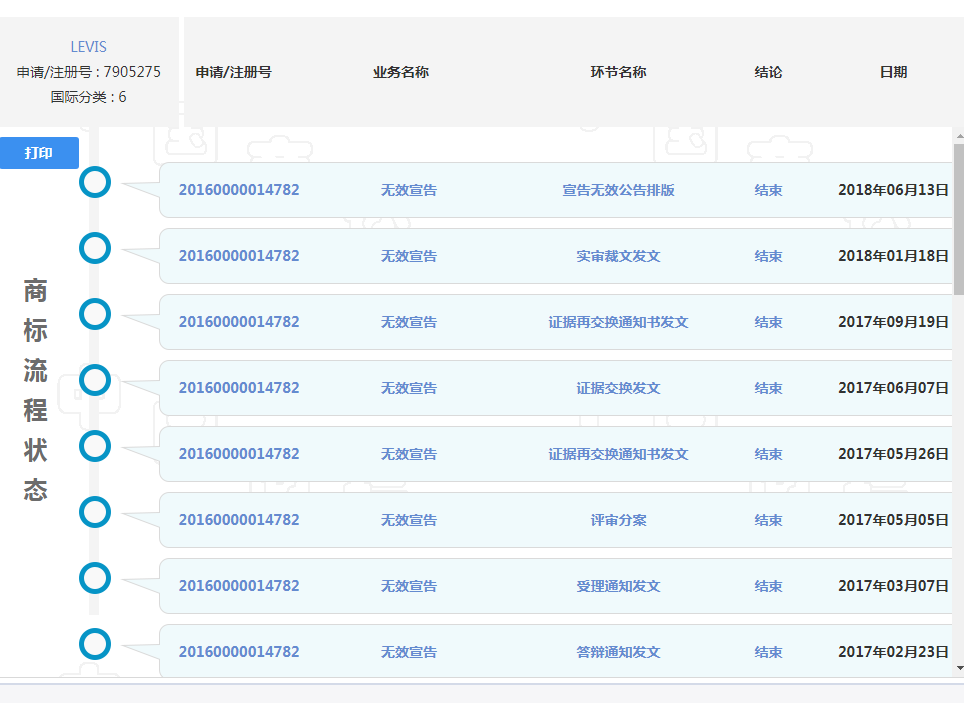Click timeline circle for 答辩通知发文 entry
The height and width of the screenshot is (703, 964).
(x=95, y=644)
